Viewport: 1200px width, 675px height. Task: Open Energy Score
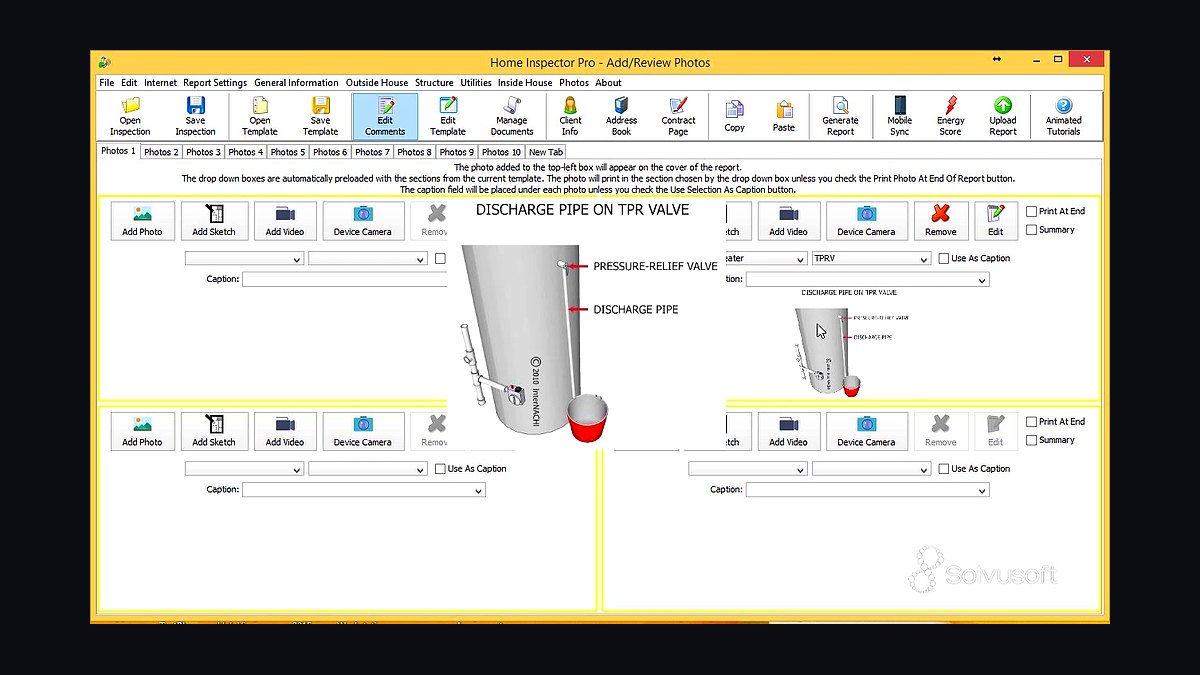pyautogui.click(x=950, y=116)
